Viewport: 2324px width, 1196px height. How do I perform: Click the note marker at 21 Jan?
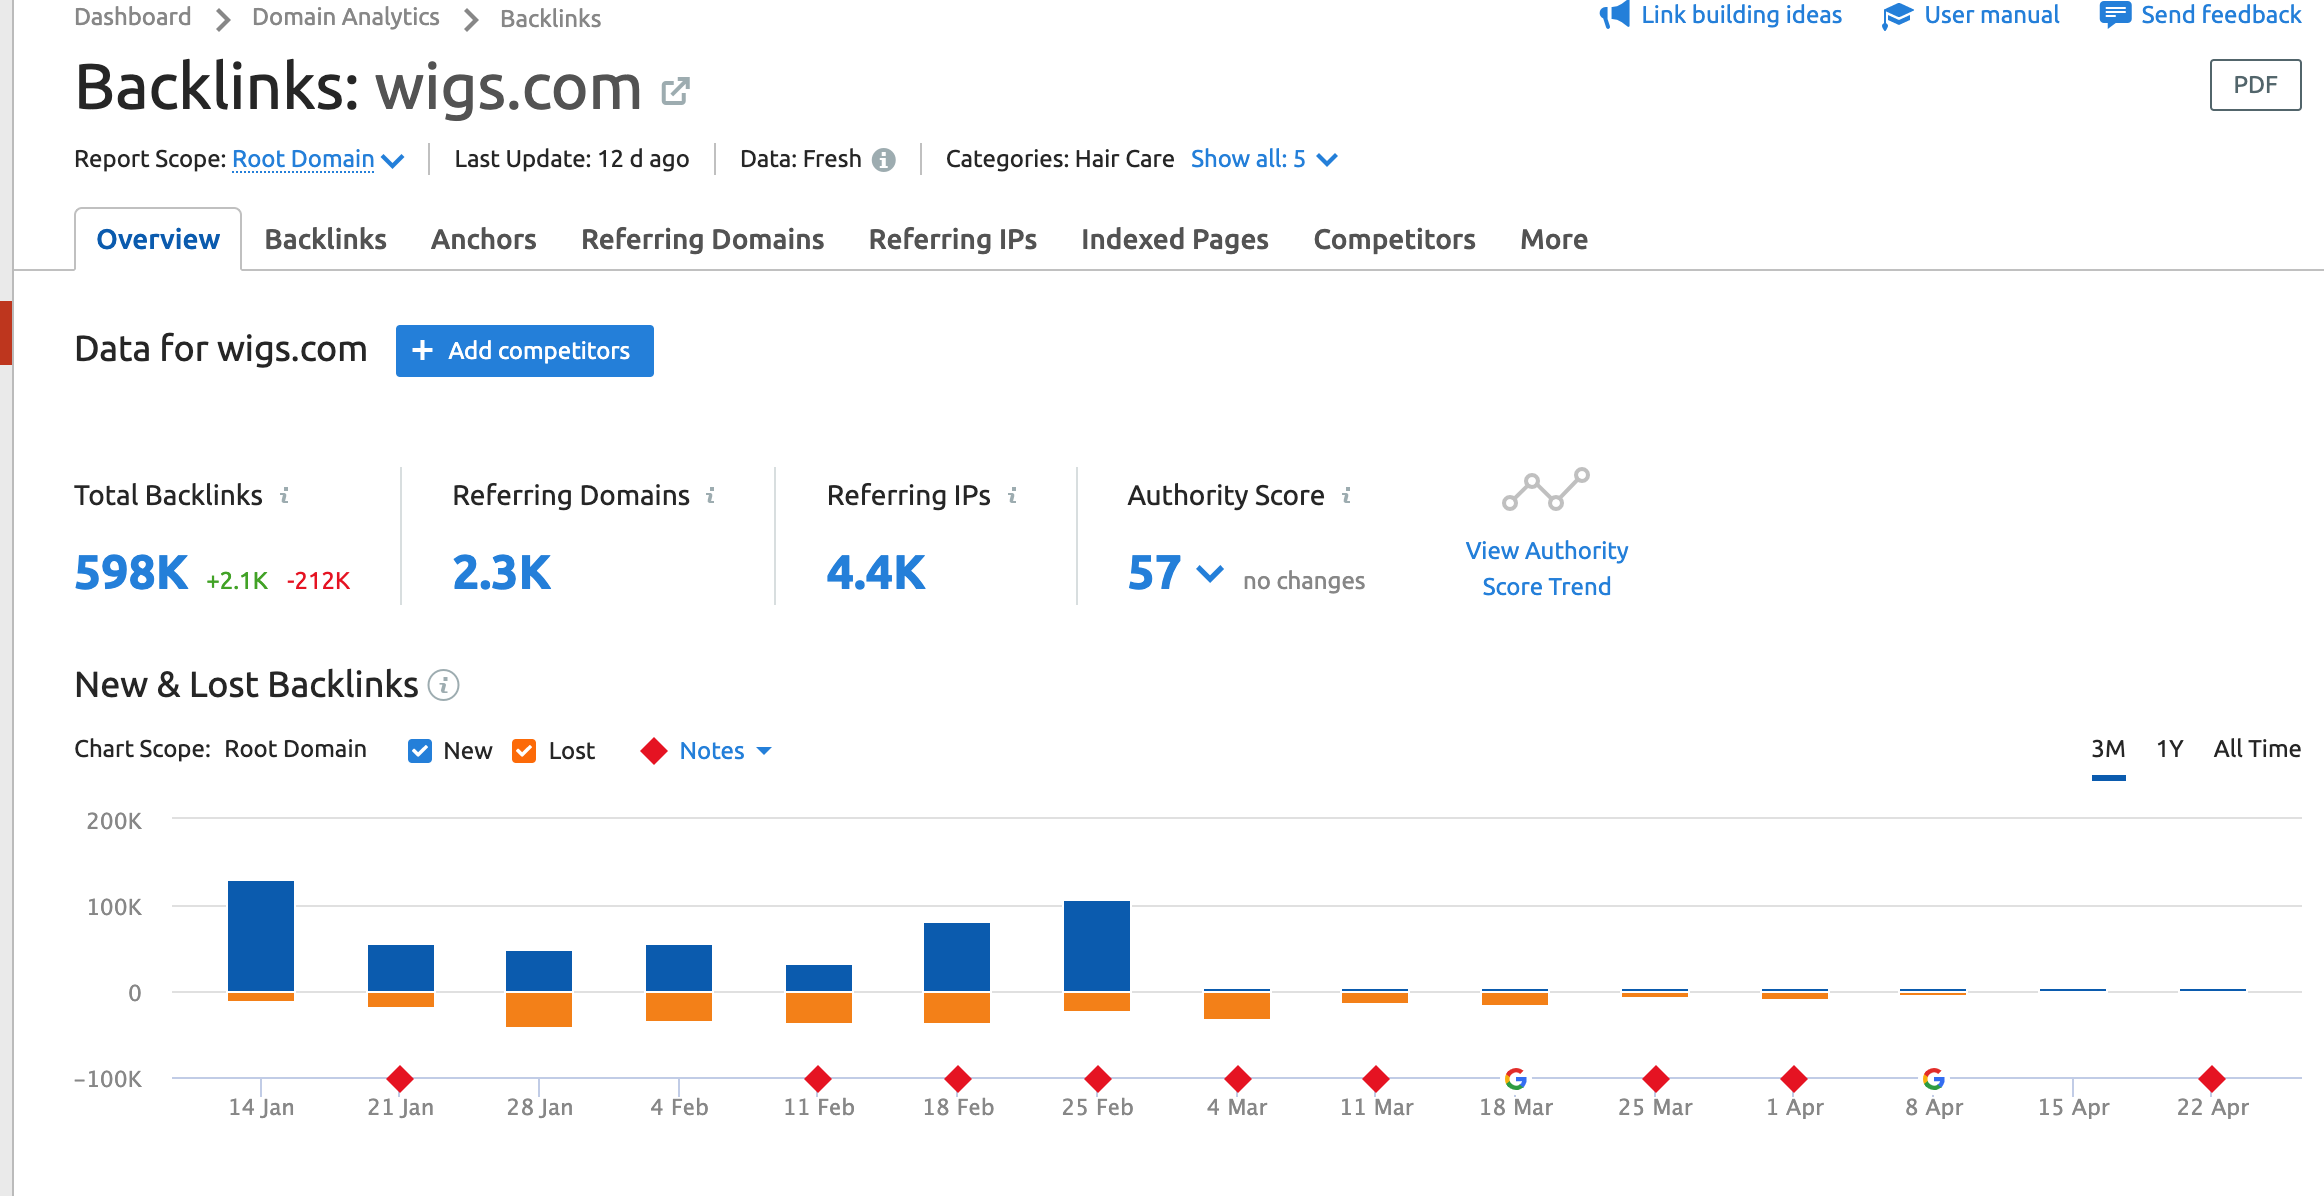[x=400, y=1079]
